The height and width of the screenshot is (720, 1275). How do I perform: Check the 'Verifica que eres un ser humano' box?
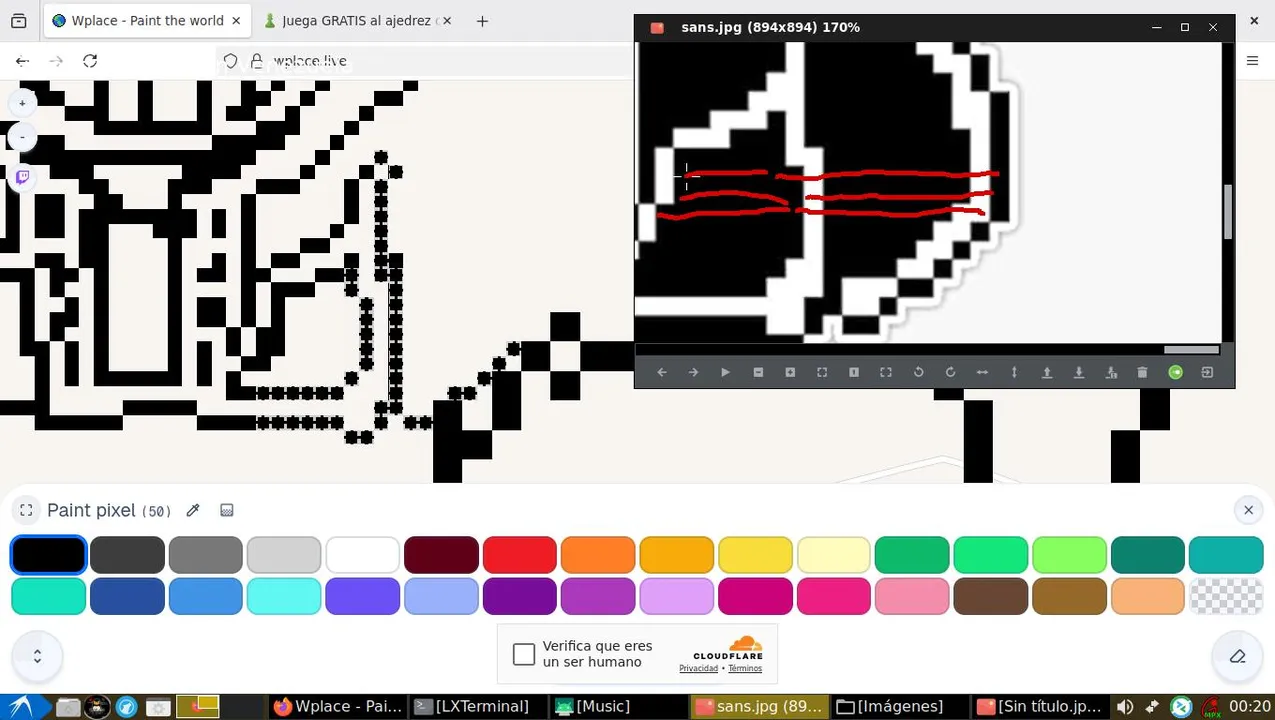coord(524,654)
